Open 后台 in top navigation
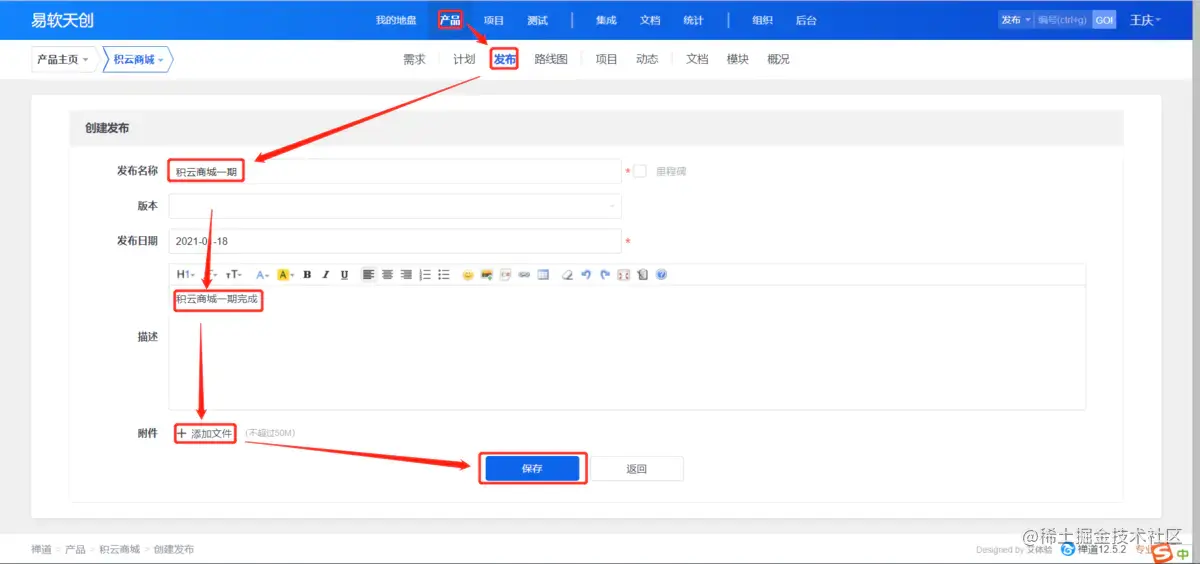Screen dimensions: 1200x564 [806, 20]
